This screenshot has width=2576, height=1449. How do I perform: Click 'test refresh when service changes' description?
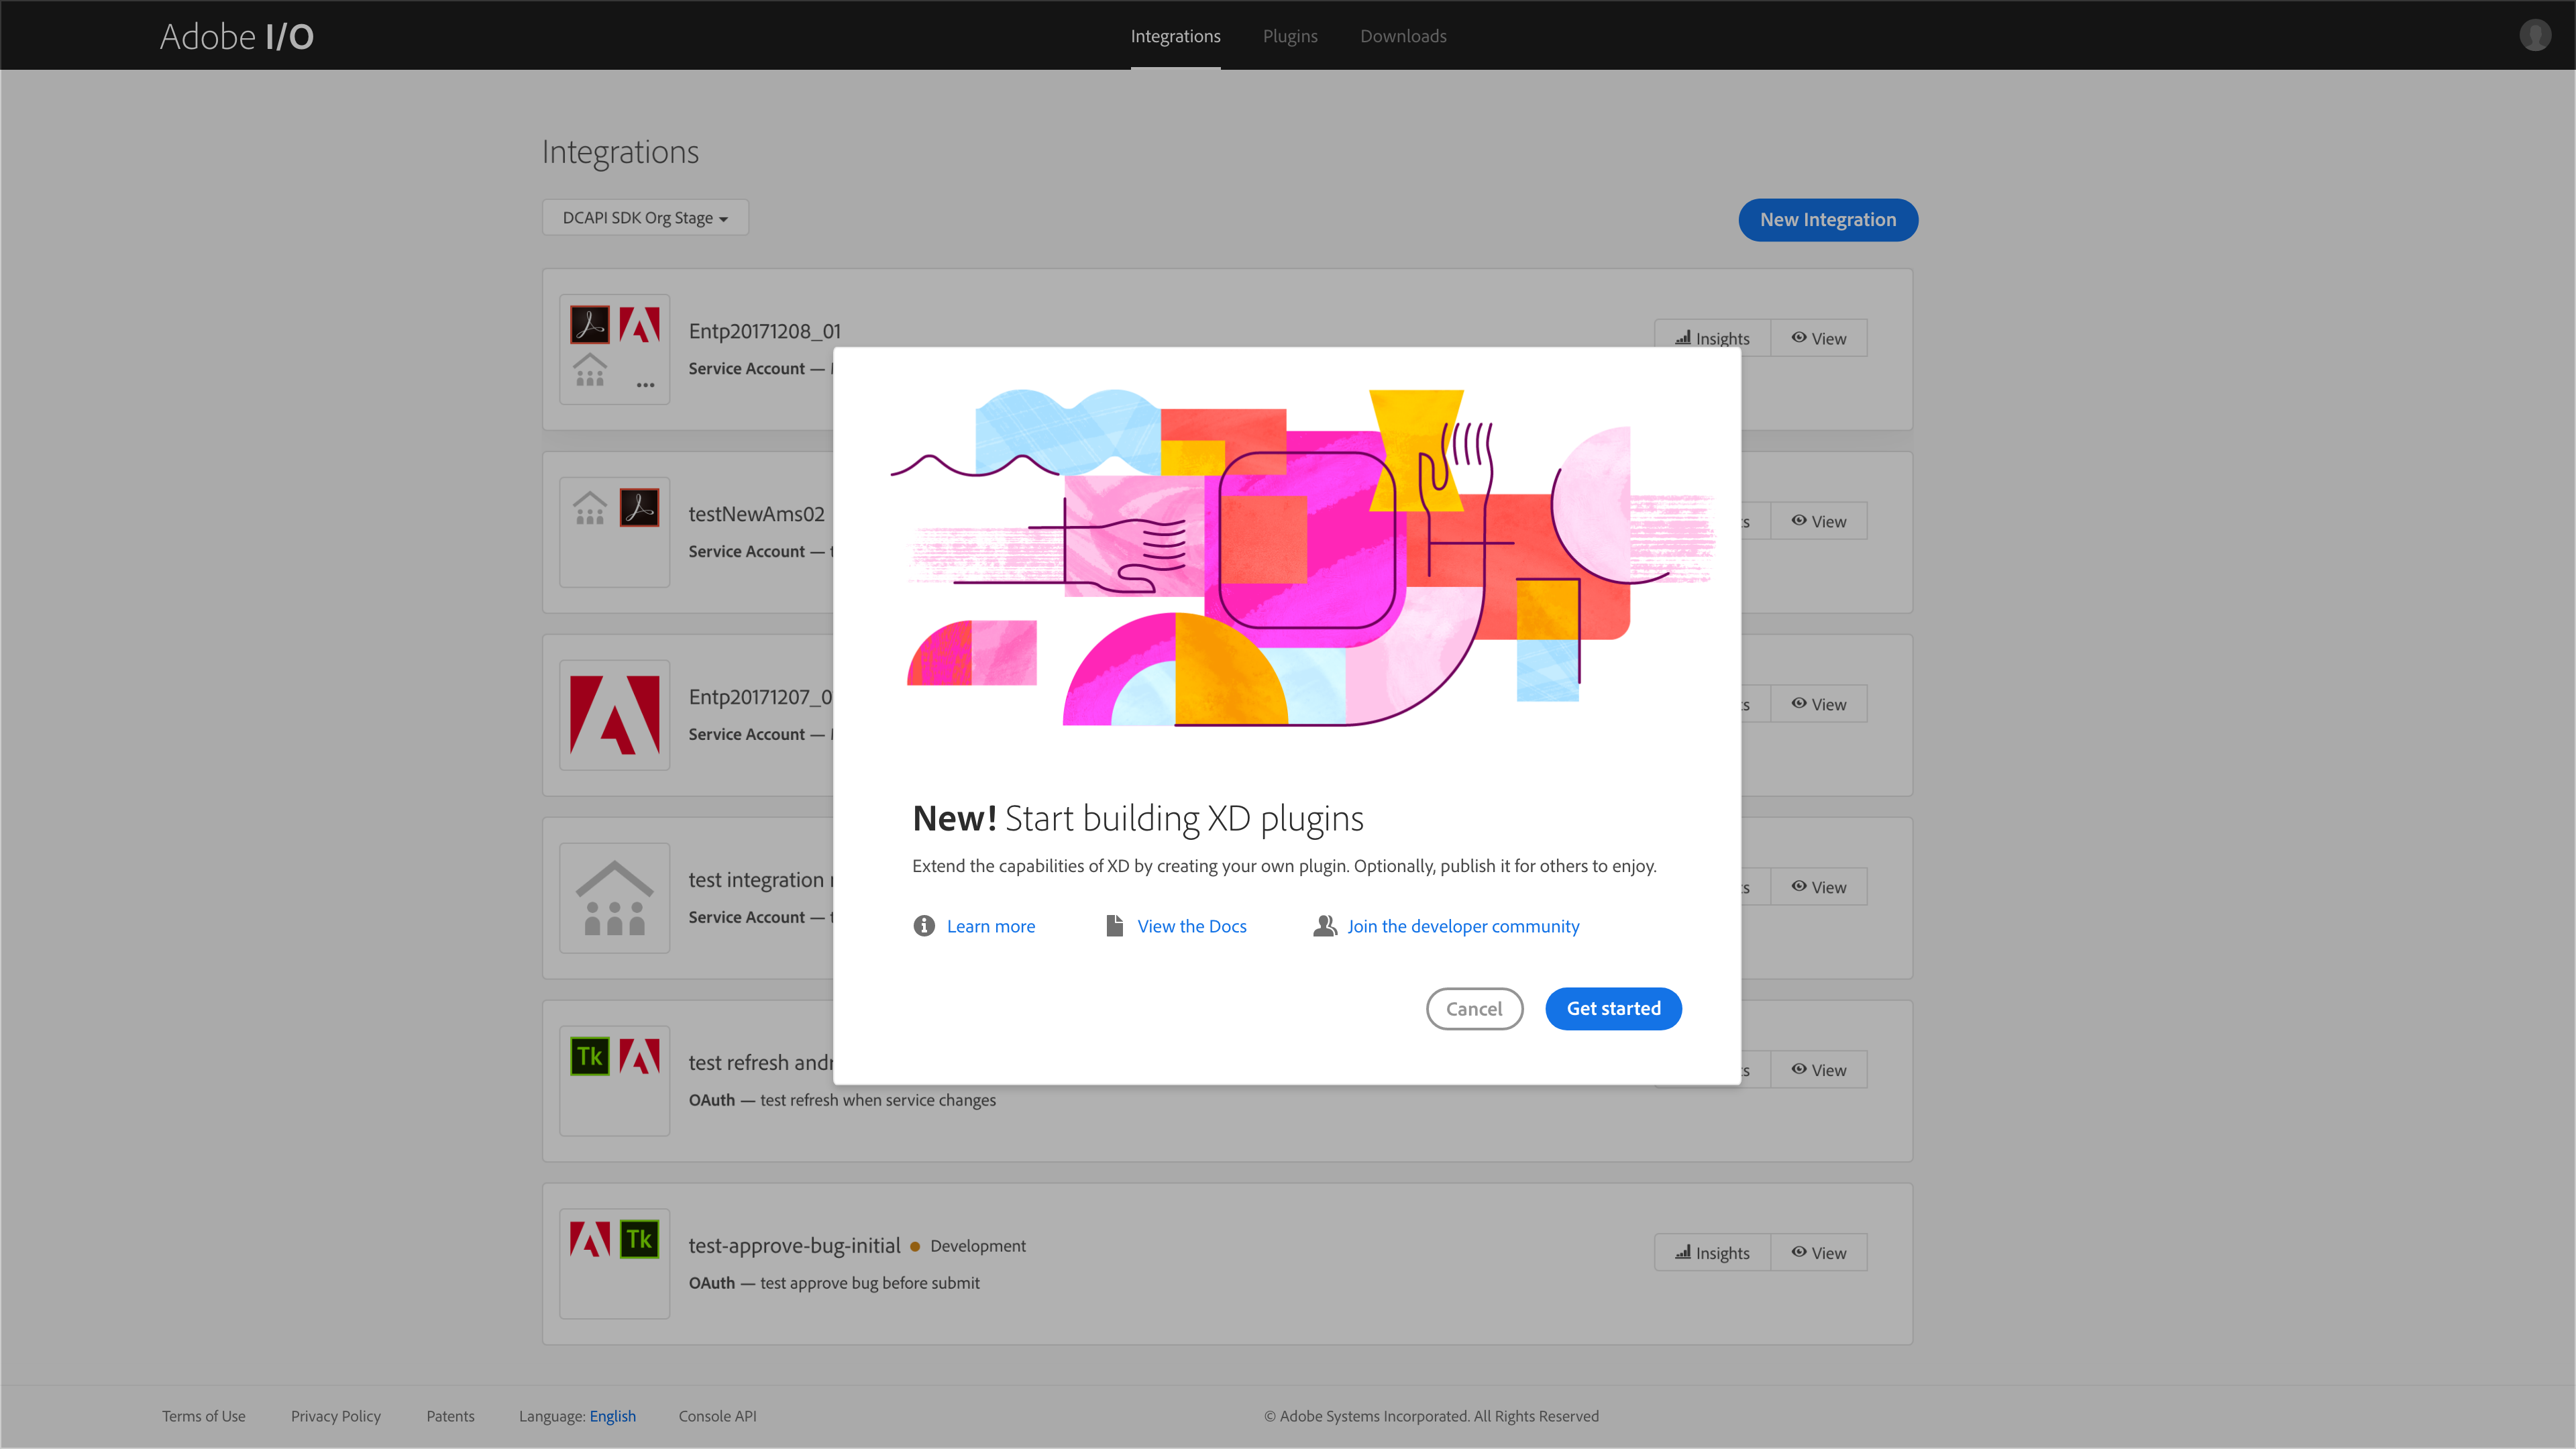(x=877, y=1100)
